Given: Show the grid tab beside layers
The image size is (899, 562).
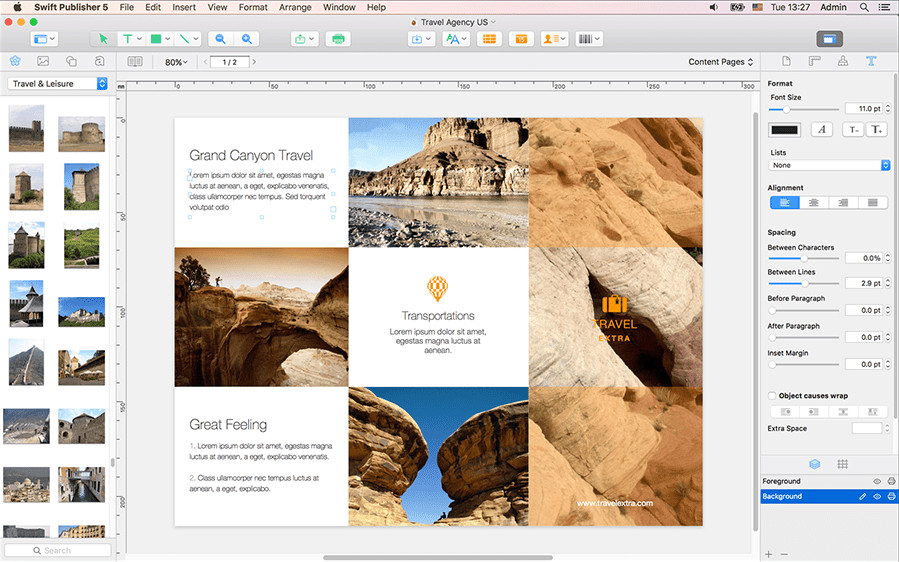Looking at the screenshot, I should 843,464.
